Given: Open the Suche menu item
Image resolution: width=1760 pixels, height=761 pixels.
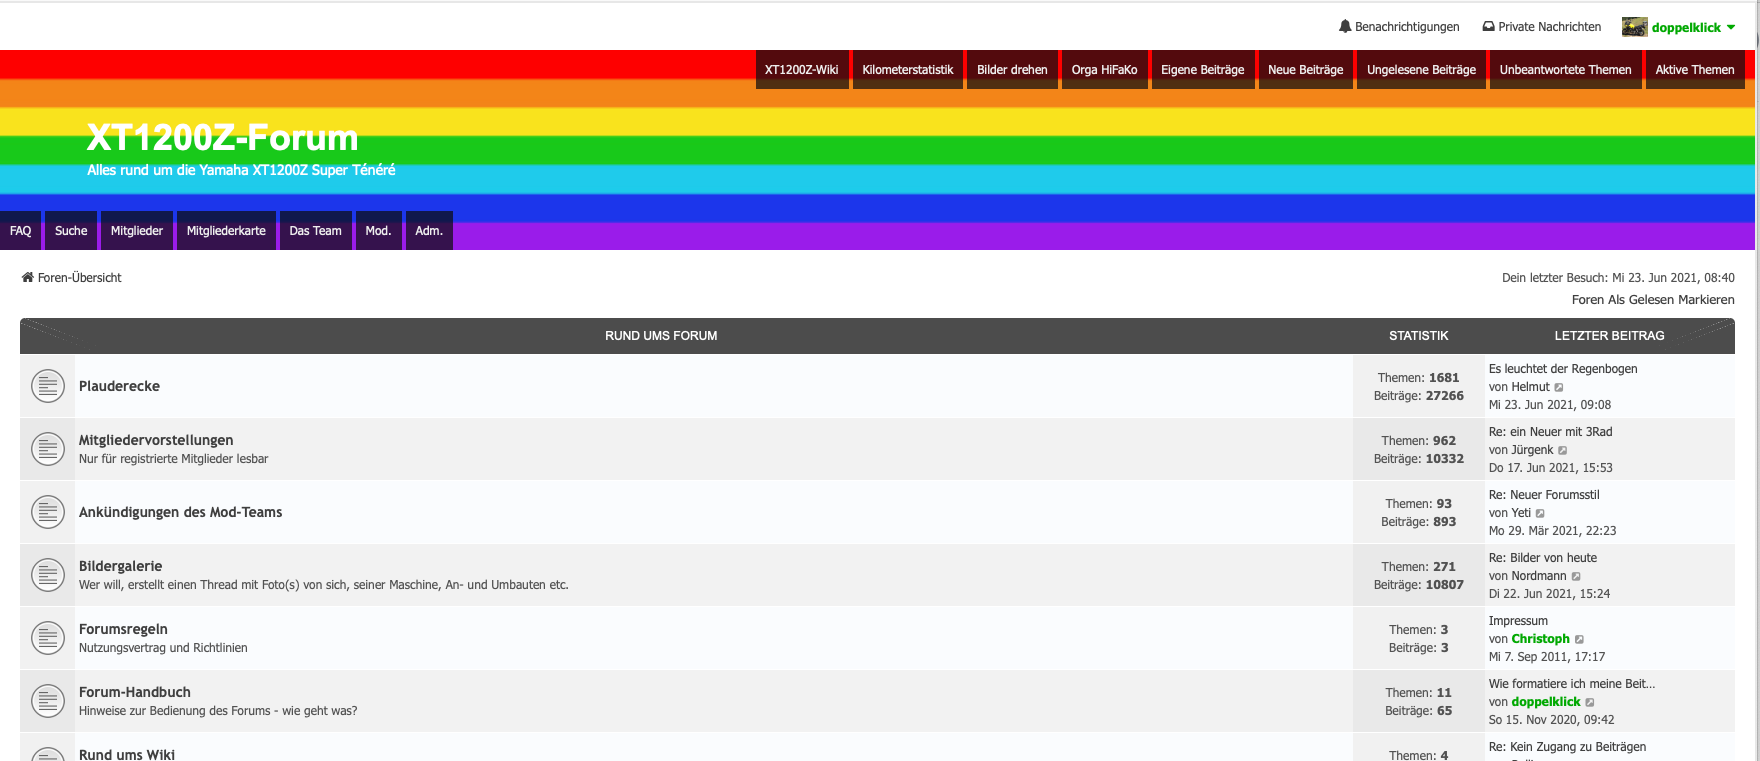Looking at the screenshot, I should click(x=71, y=231).
